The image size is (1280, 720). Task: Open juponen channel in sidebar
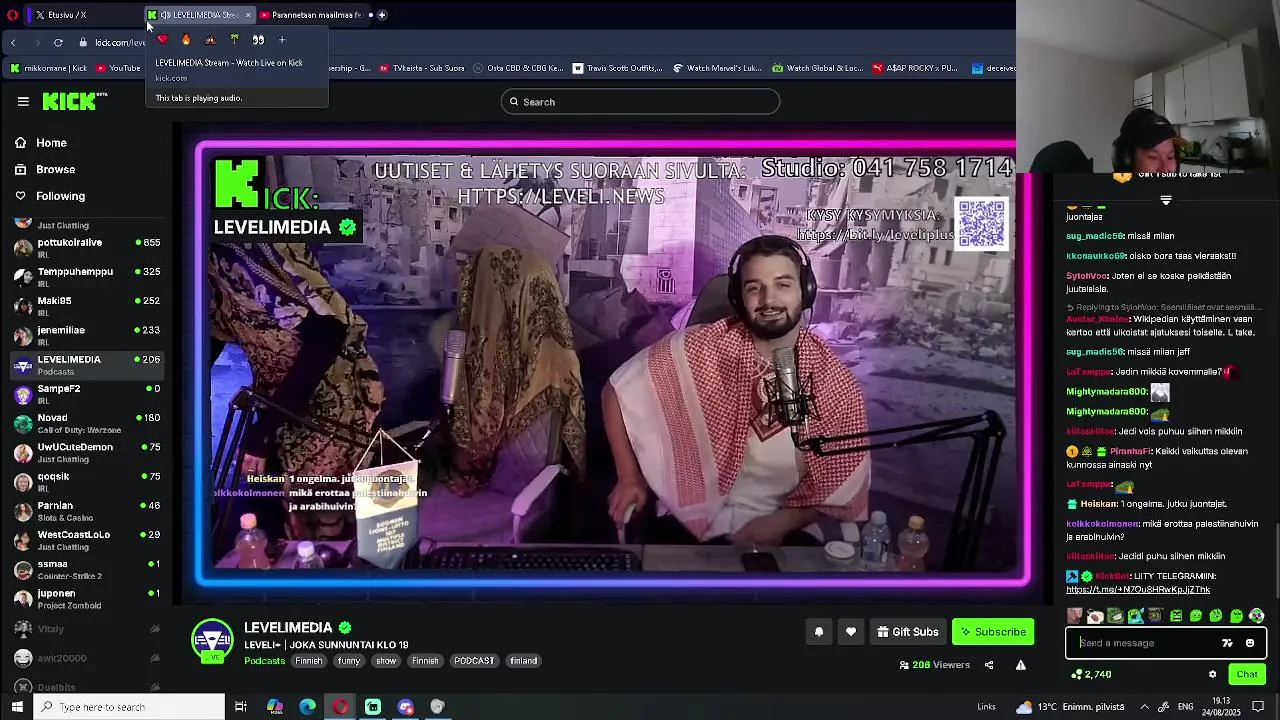point(87,598)
